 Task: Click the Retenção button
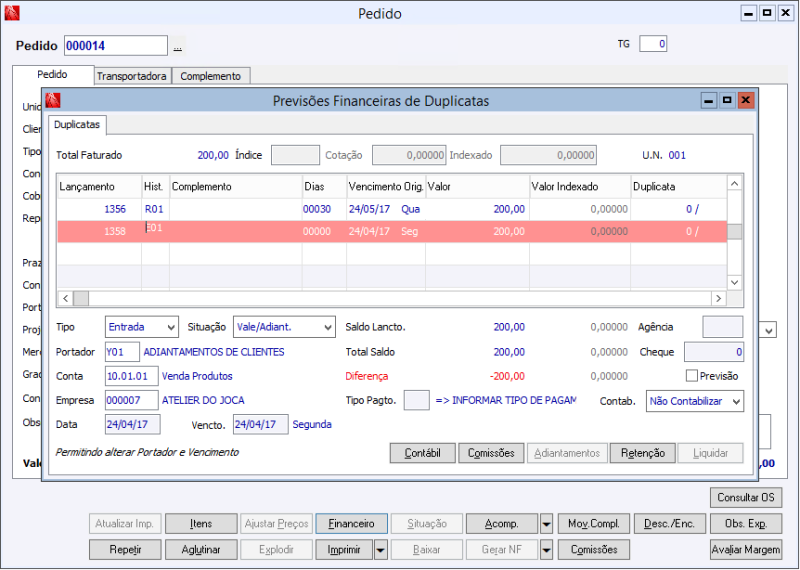642,453
